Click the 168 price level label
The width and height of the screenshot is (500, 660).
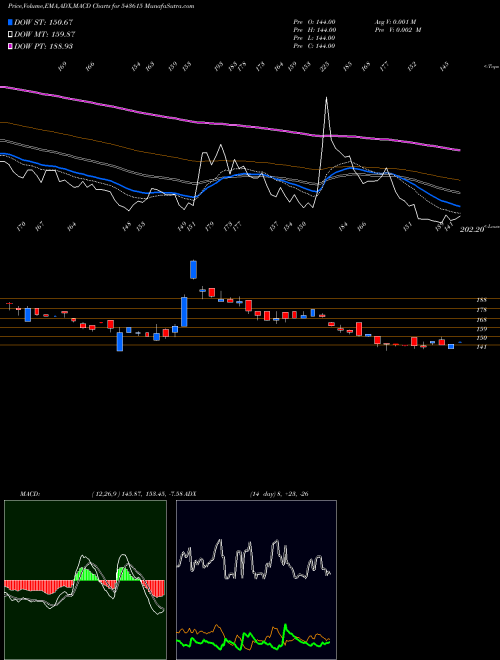[x=481, y=320]
